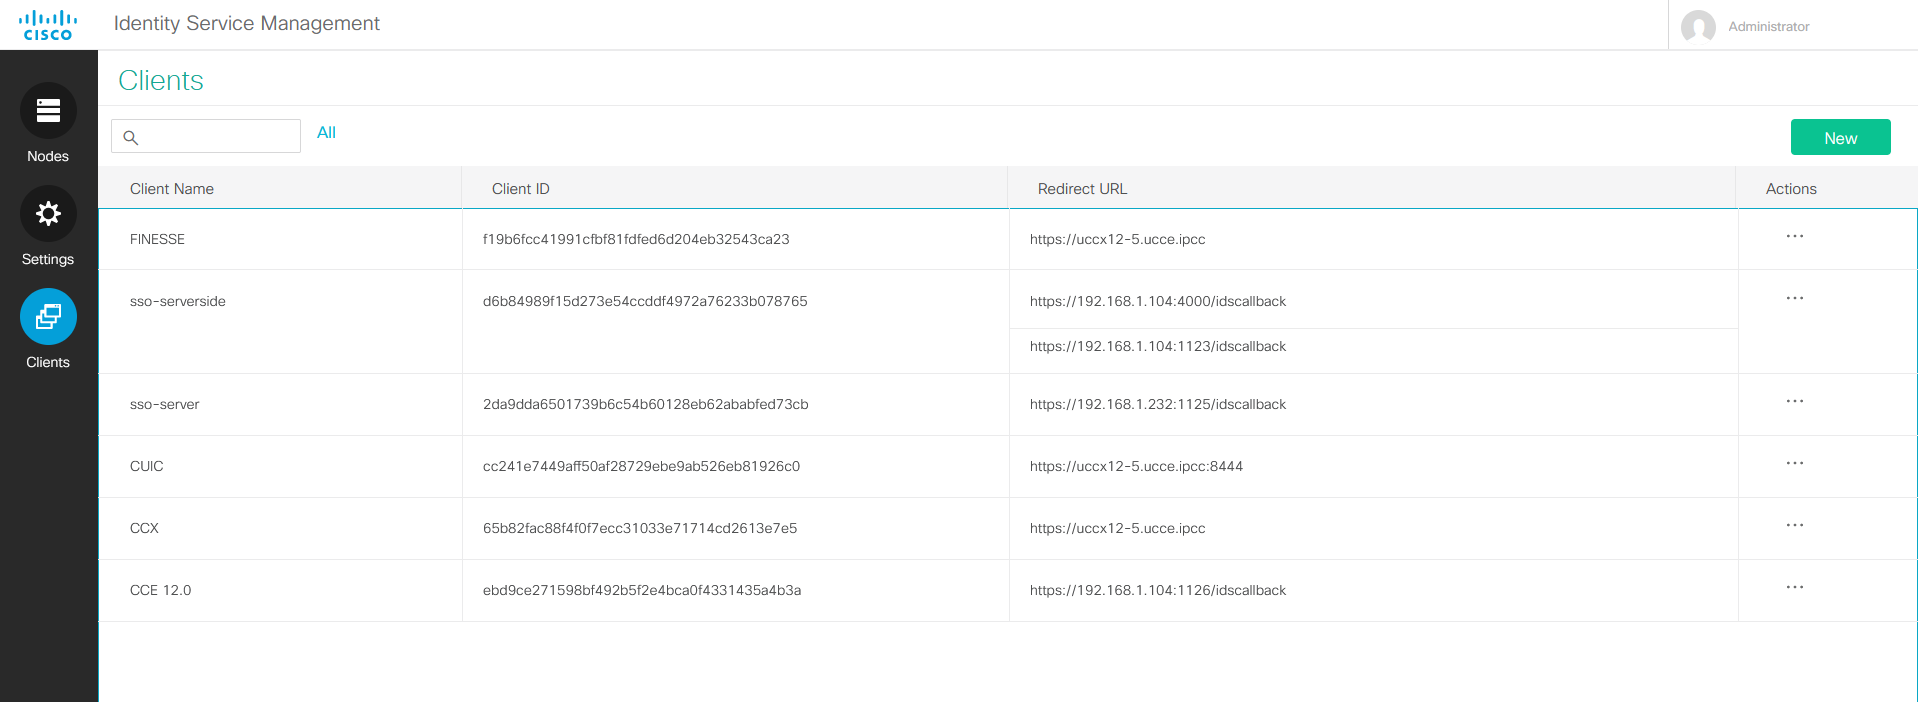The height and width of the screenshot is (702, 1918).
Task: Click the New client button
Action: pyautogui.click(x=1839, y=138)
